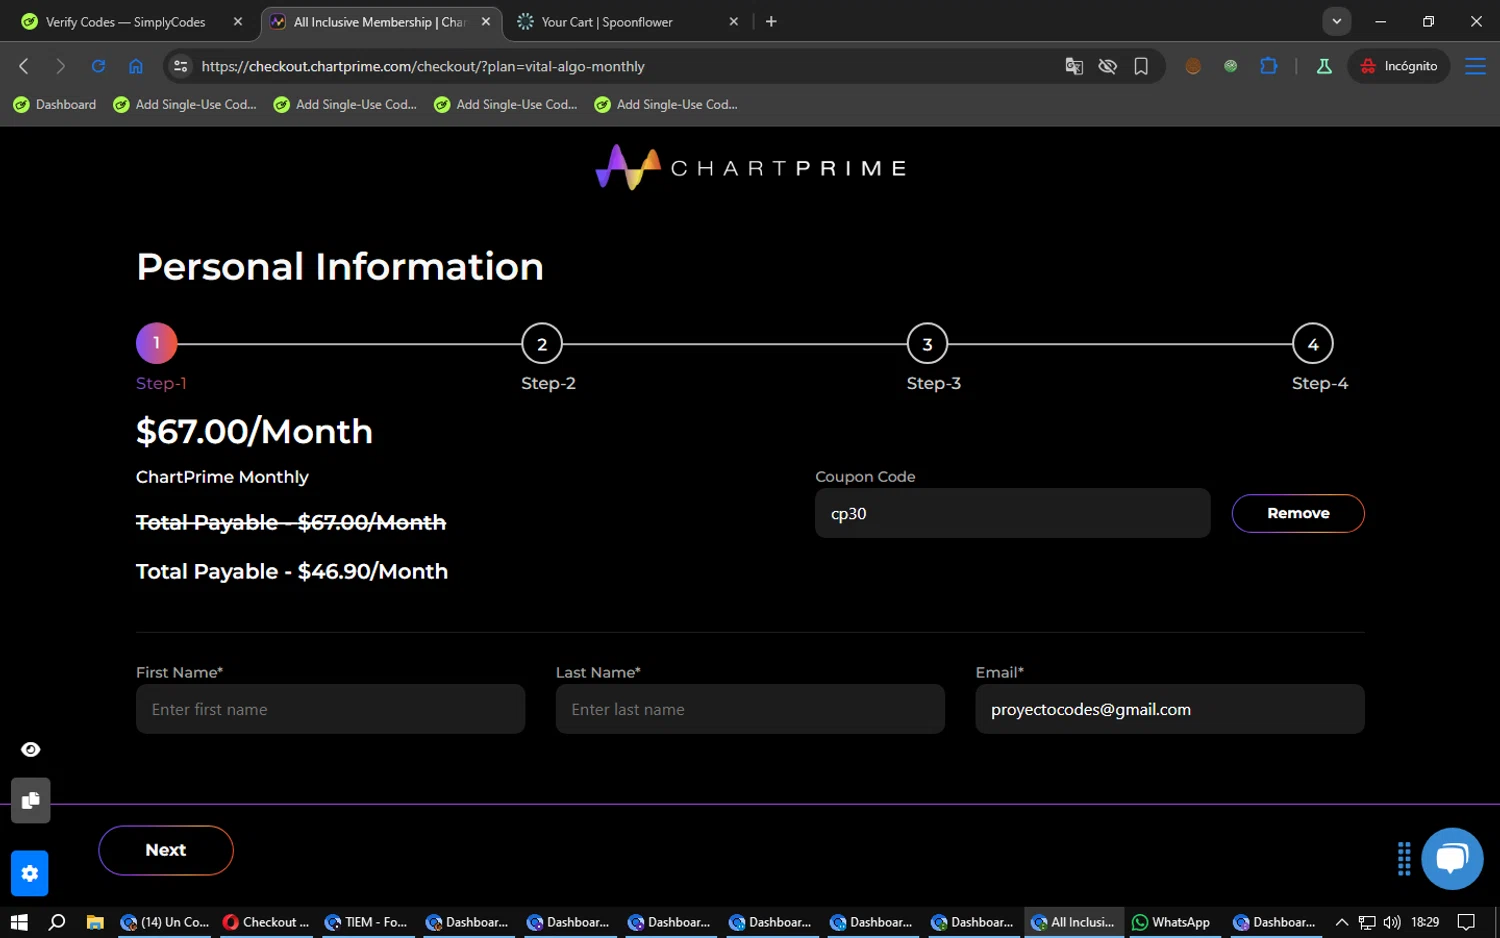Remove the applied cp30 coupon
1500x938 pixels.
(x=1298, y=513)
